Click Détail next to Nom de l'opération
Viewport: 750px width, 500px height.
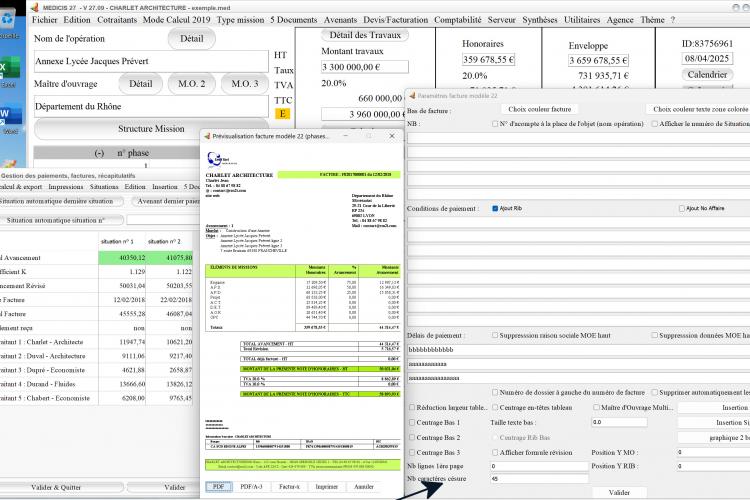[x=191, y=39]
